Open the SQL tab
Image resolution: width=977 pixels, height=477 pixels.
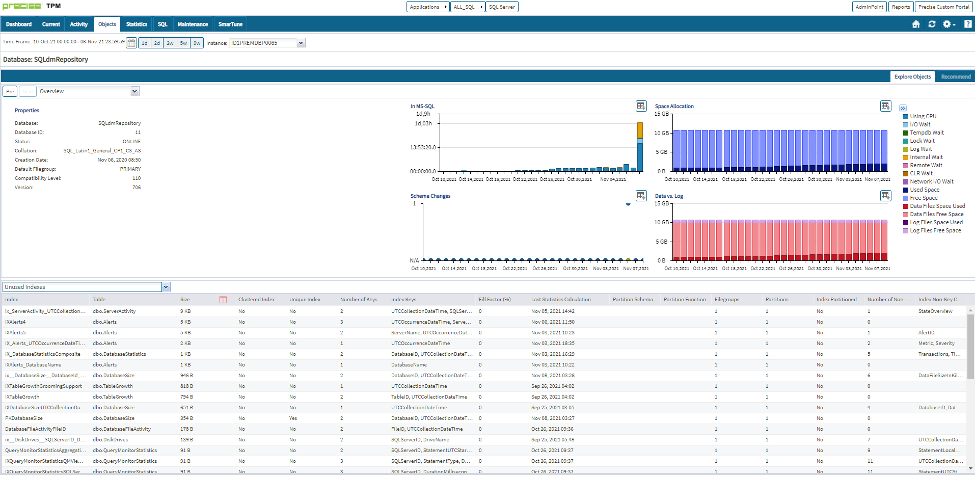(162, 24)
